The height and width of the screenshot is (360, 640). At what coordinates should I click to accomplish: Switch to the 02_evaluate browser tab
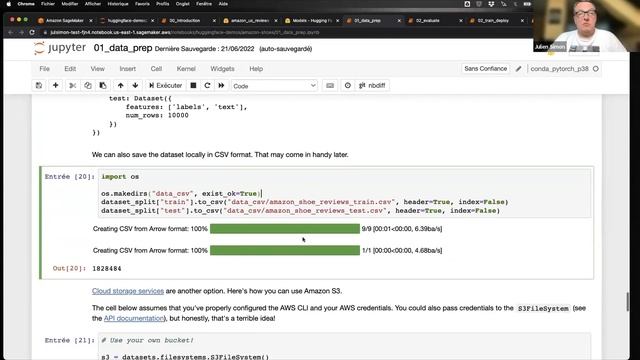[x=428, y=20]
